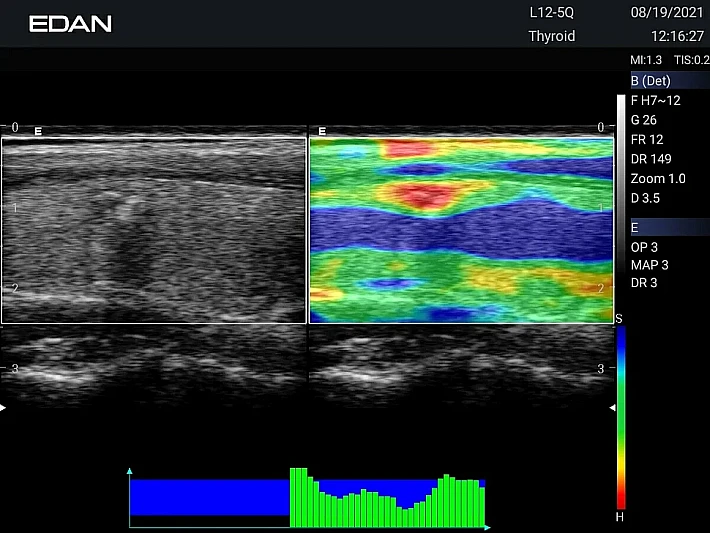
Task: Click the left focus position triangle marker
Action: click(3, 408)
